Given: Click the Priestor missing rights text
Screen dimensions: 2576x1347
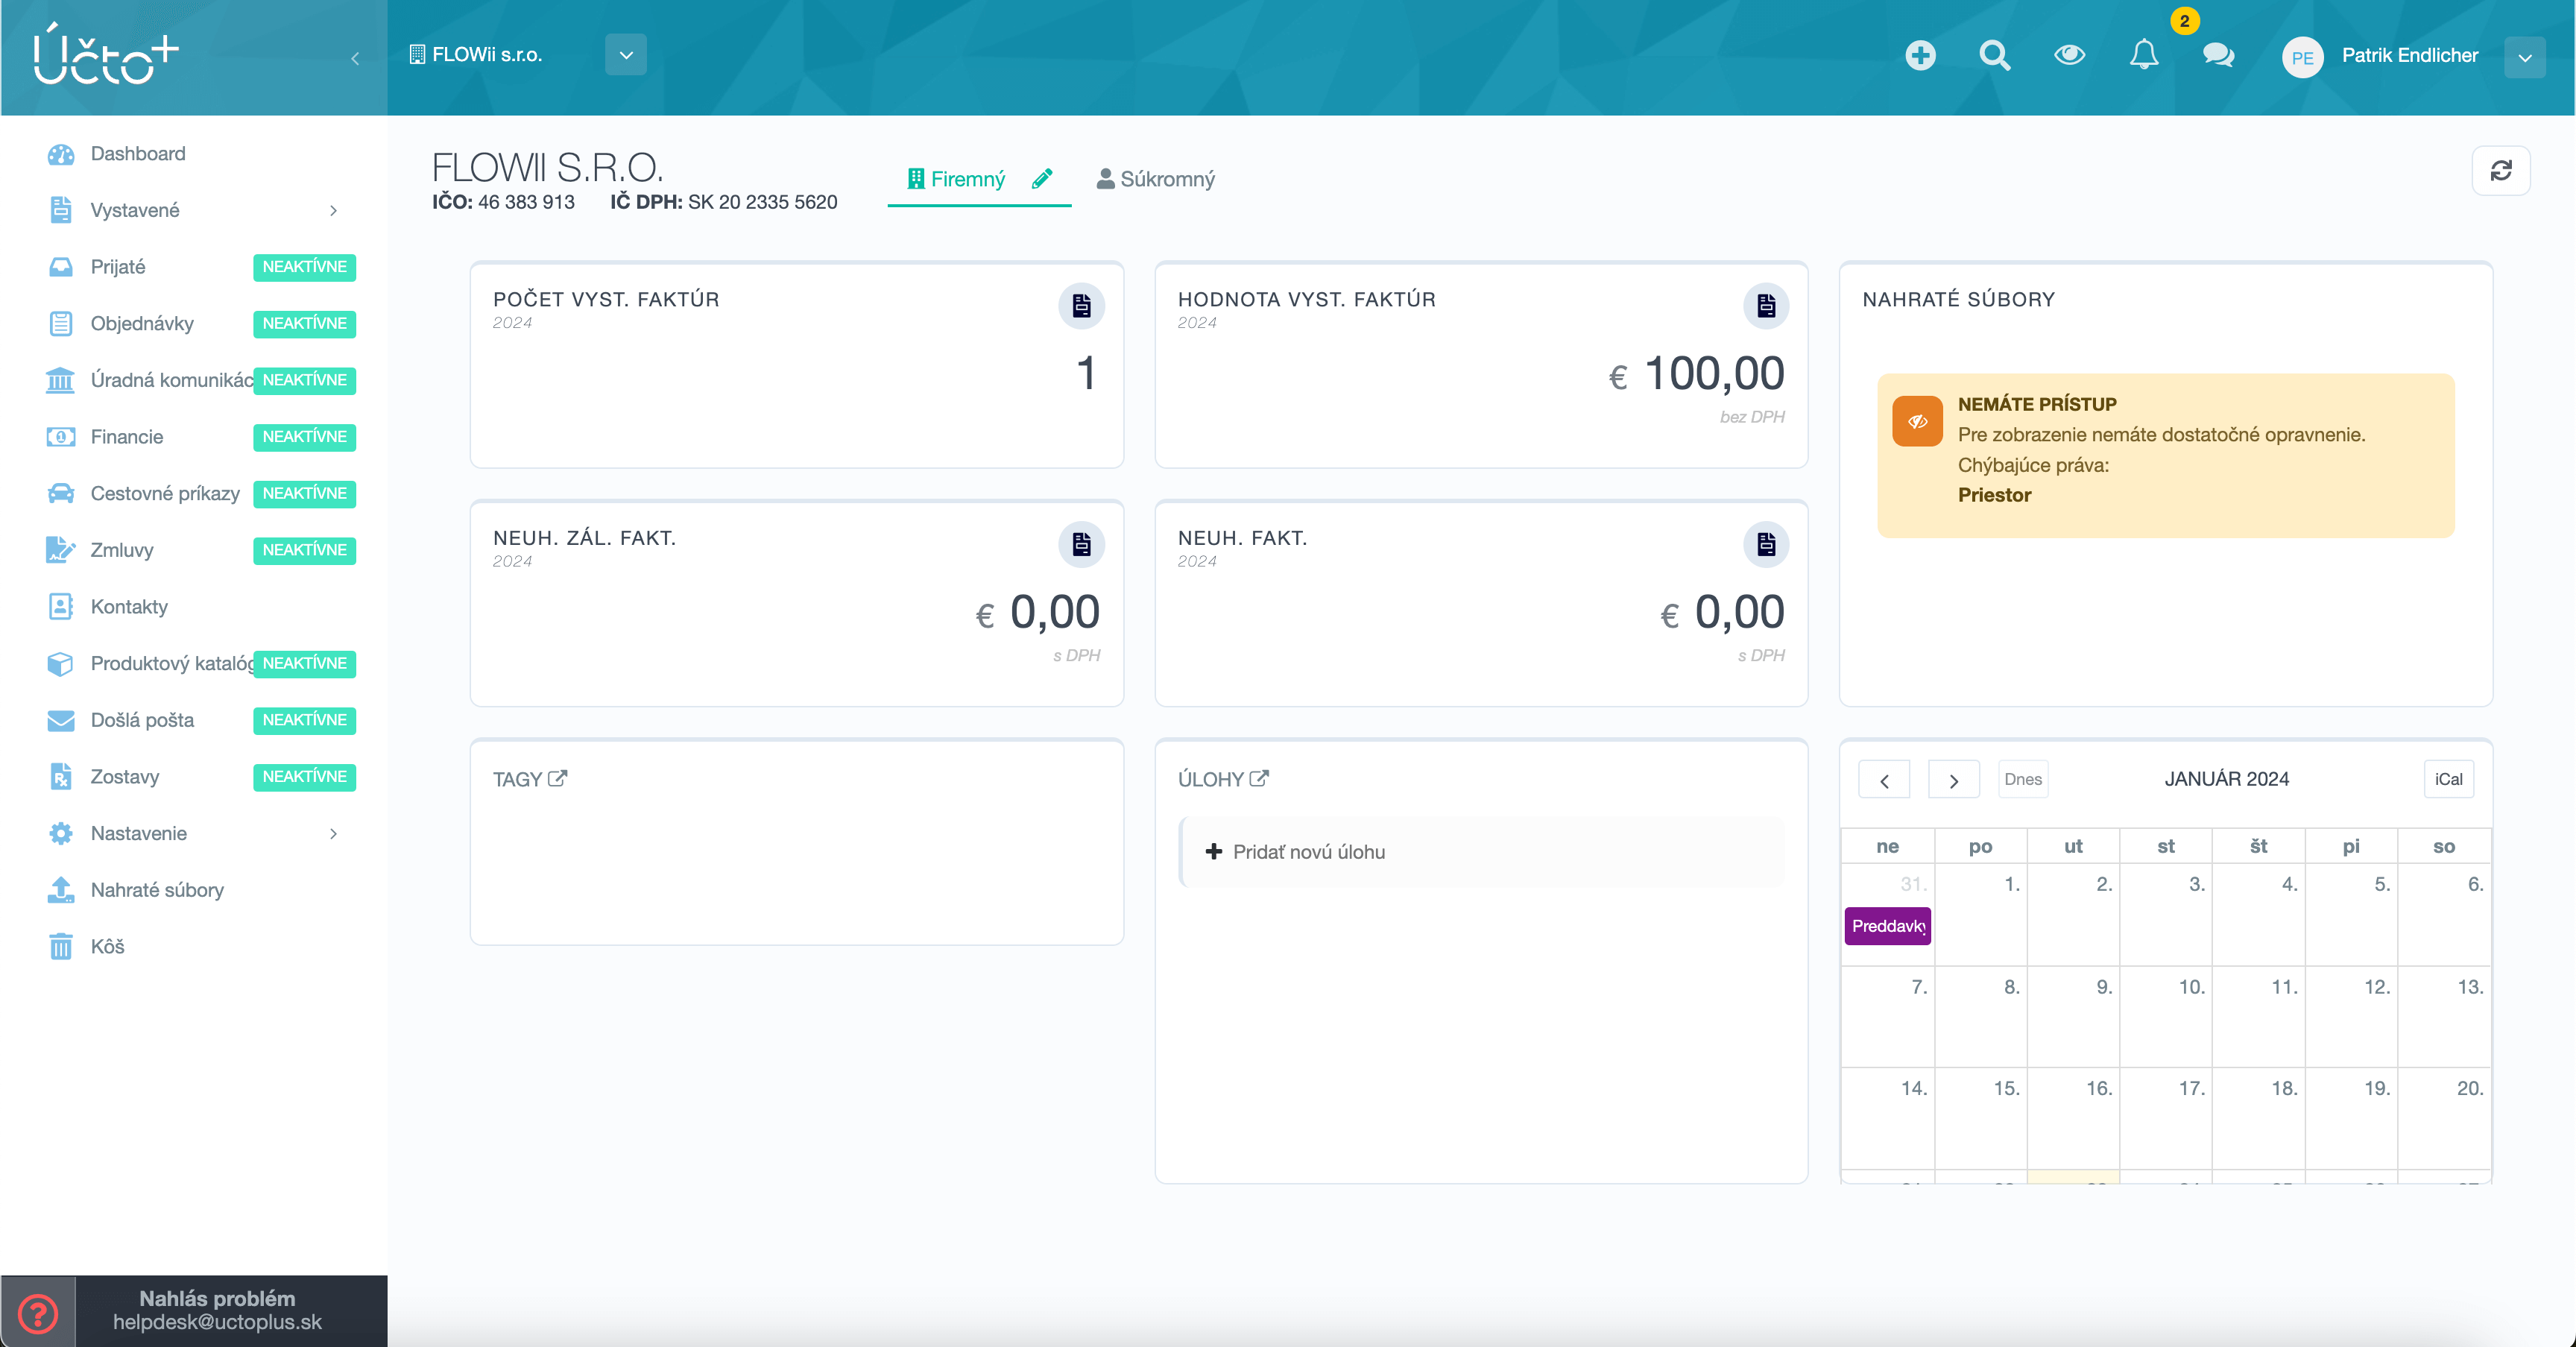Looking at the screenshot, I should (x=1994, y=495).
